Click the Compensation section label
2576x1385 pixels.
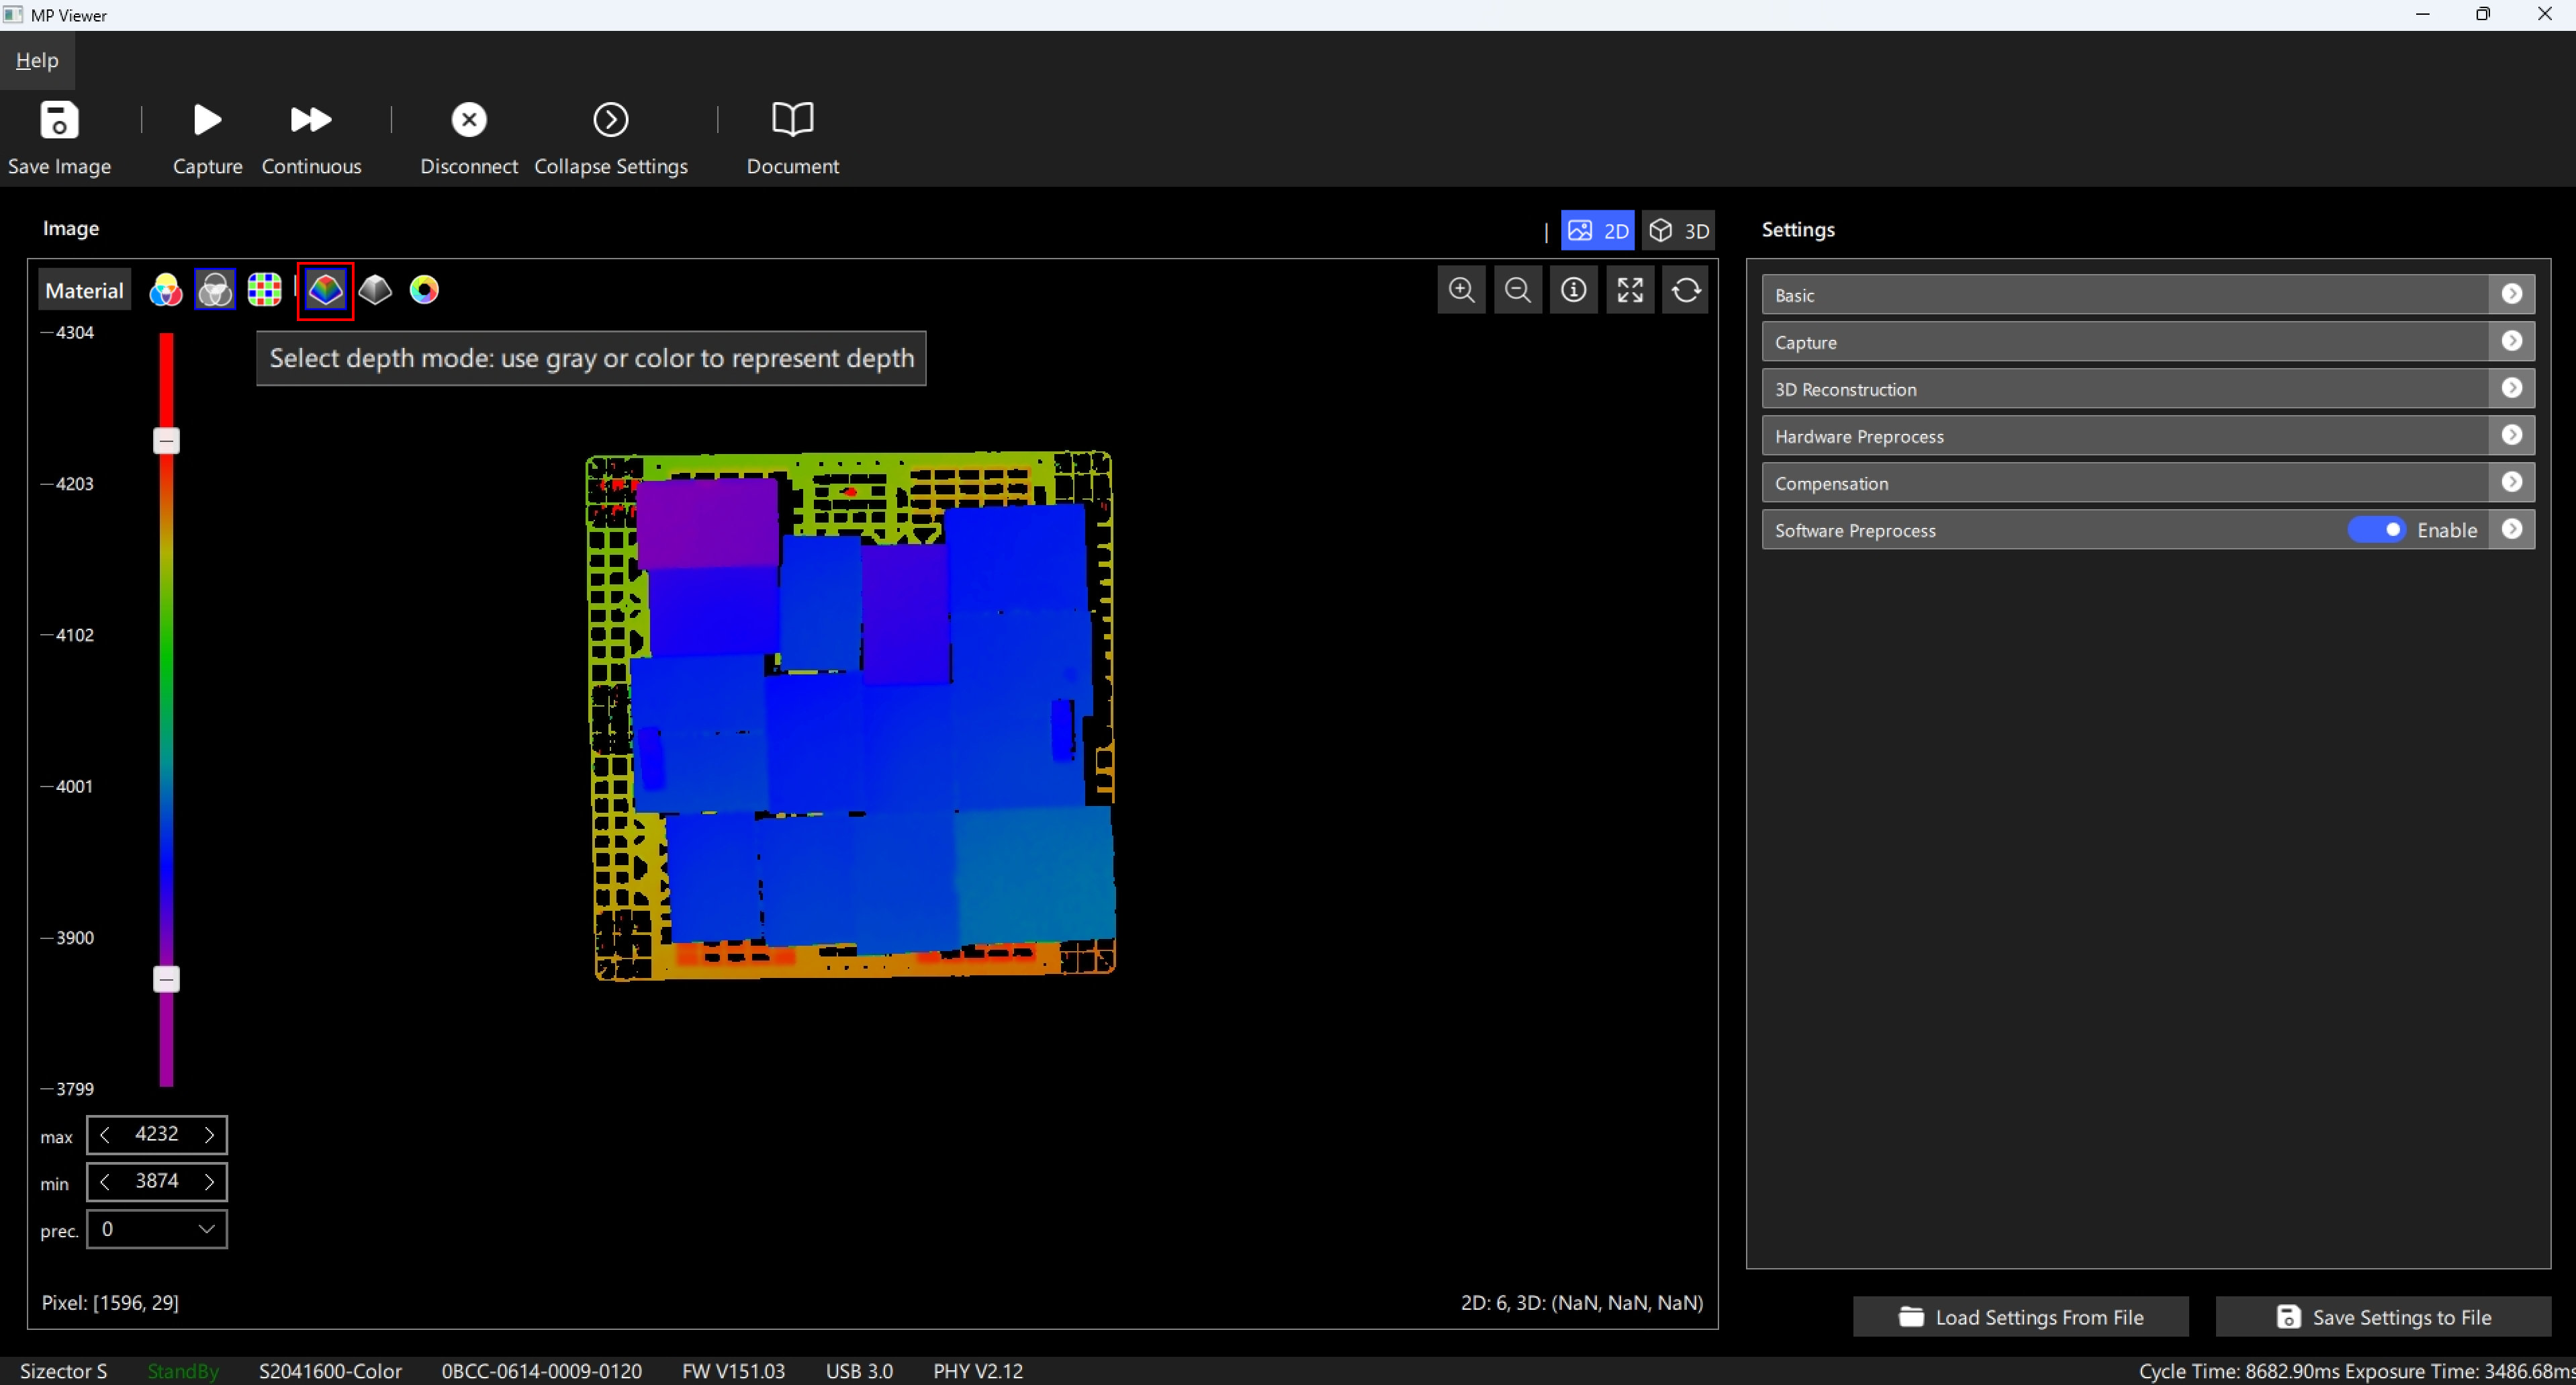click(x=1832, y=483)
